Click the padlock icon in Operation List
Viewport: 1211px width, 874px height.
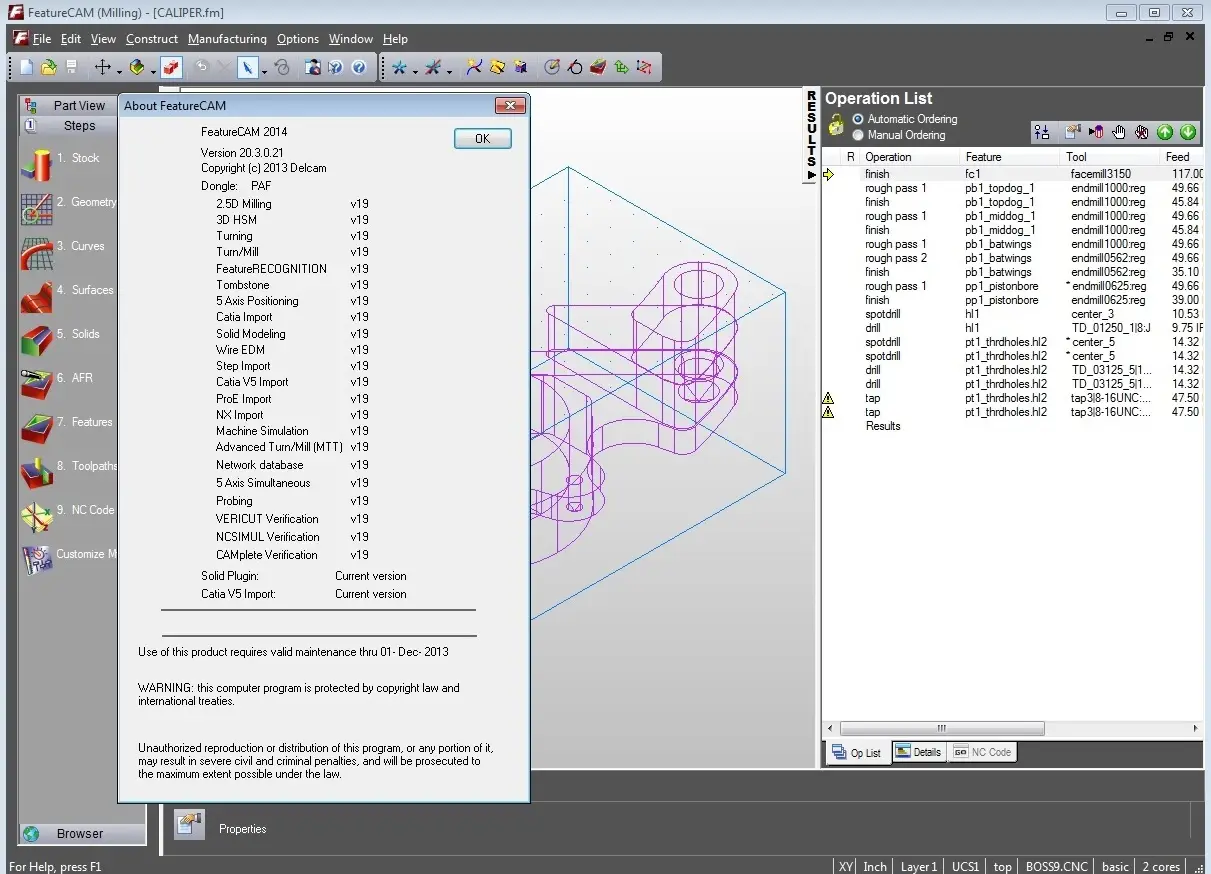click(x=835, y=127)
